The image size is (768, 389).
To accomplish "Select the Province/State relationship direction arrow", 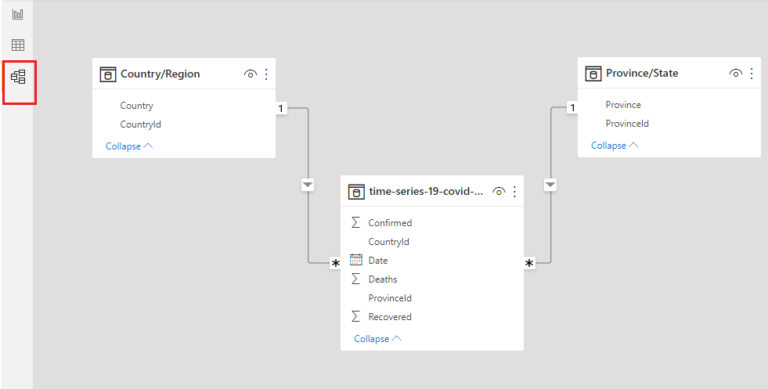I will [550, 185].
